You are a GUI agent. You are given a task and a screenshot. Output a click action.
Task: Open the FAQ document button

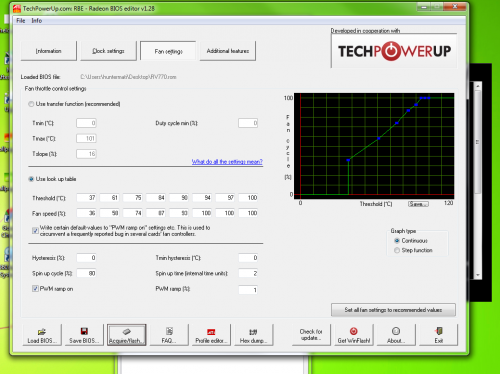(169, 335)
